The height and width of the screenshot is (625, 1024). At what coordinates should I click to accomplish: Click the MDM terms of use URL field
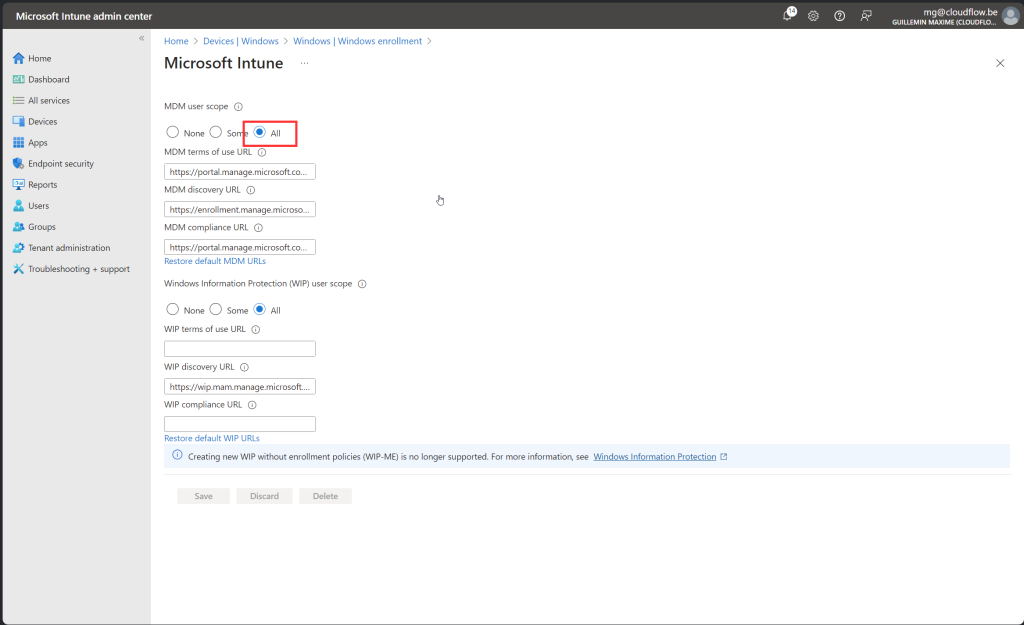tap(240, 172)
